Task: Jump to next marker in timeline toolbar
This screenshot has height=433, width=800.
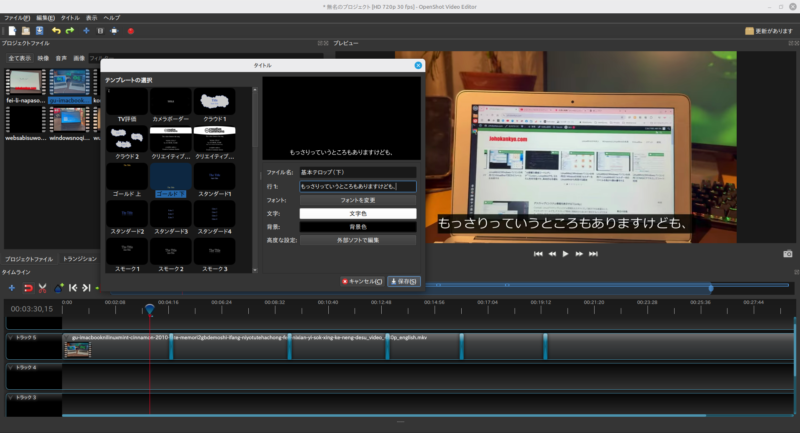Action: coord(87,288)
